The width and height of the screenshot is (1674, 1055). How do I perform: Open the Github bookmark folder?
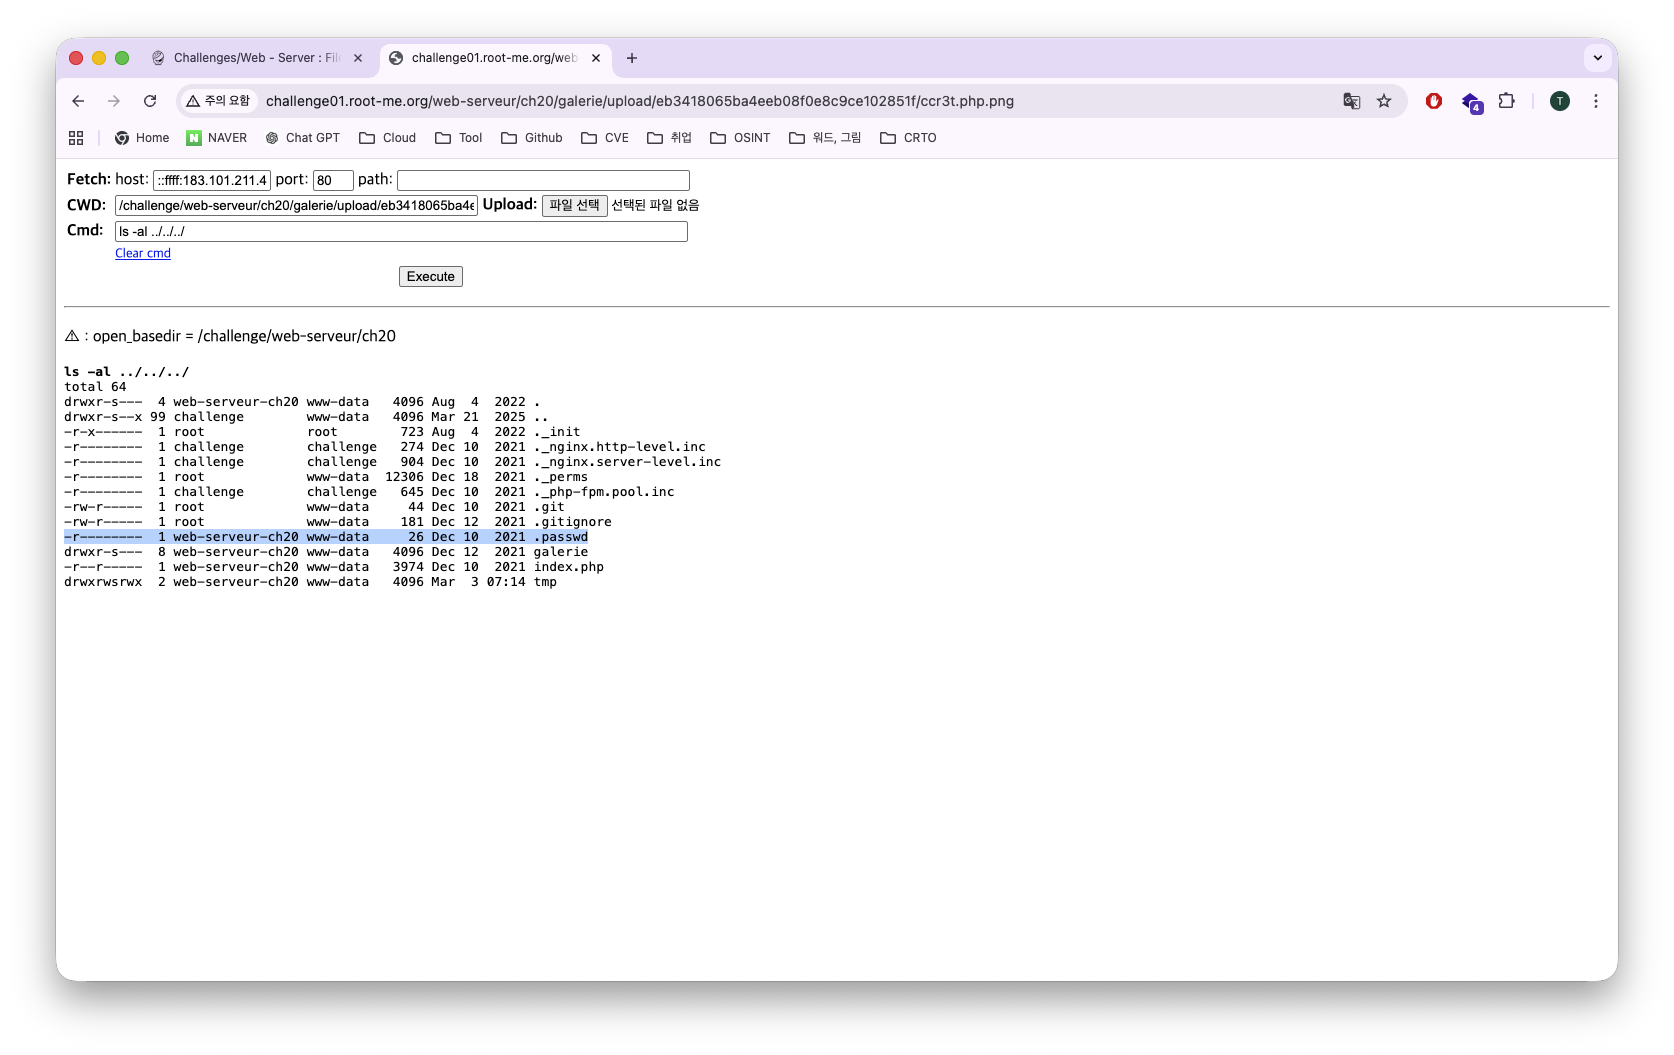[x=532, y=138]
